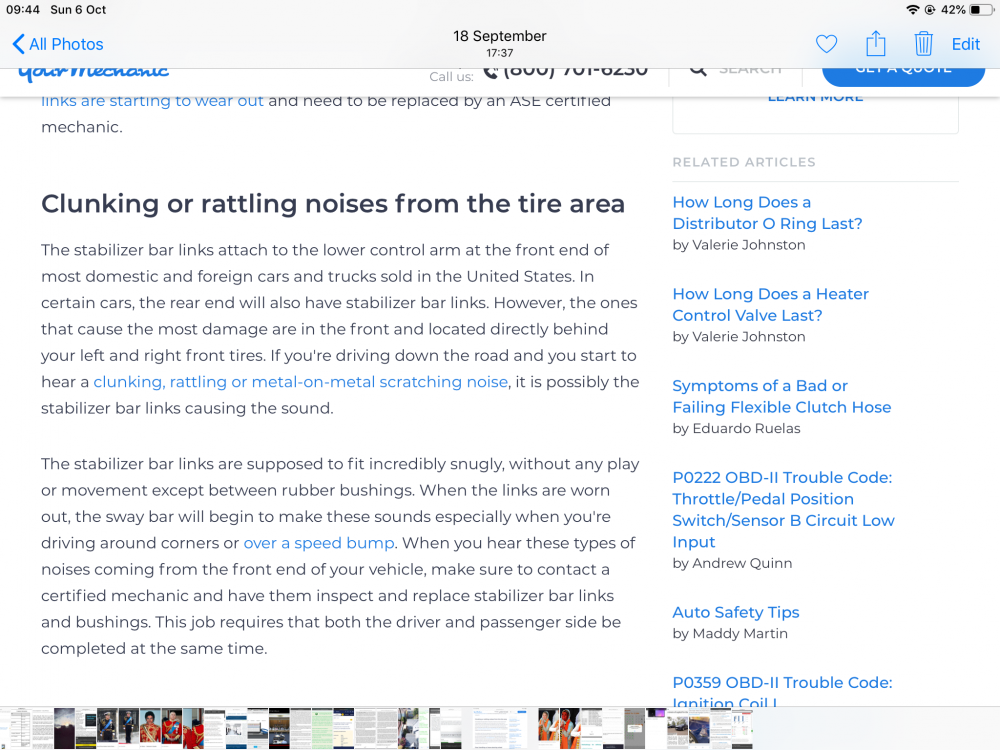The width and height of the screenshot is (1000, 750).
Task: Open 'How Long Does a Heater Control Valve Last?'
Action: [770, 305]
